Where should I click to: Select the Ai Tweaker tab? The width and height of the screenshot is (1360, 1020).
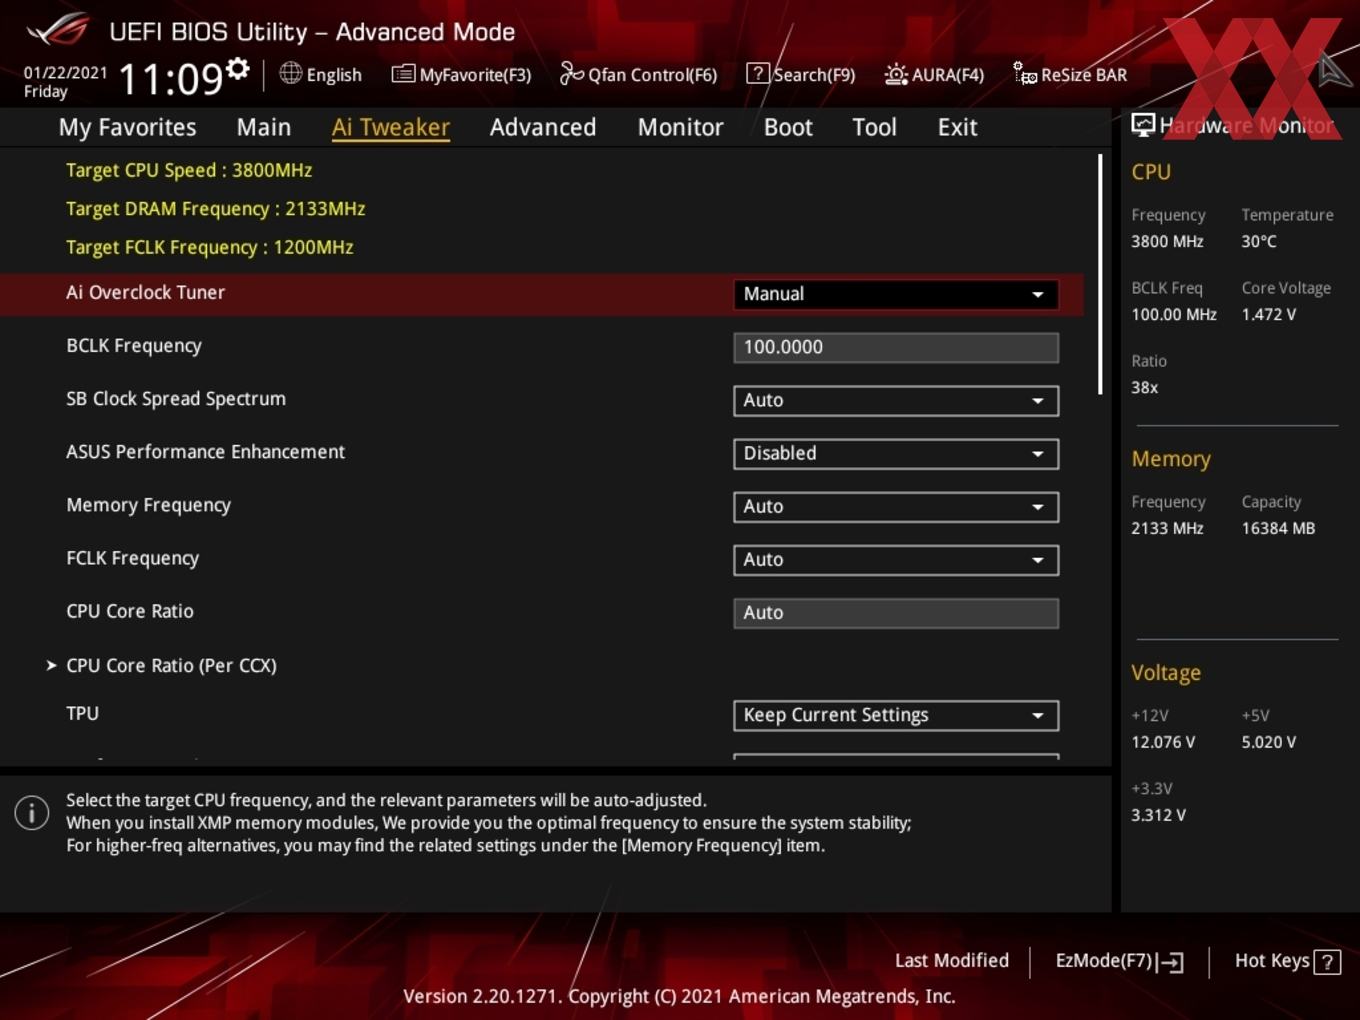[390, 127]
